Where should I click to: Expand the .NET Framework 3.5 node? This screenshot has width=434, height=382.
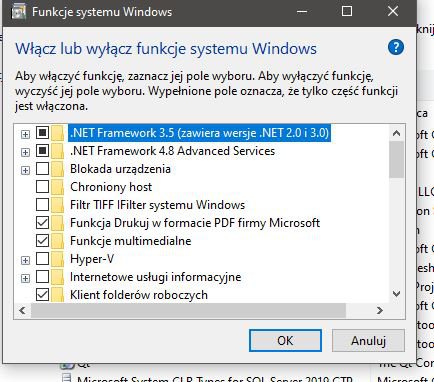[x=25, y=134]
